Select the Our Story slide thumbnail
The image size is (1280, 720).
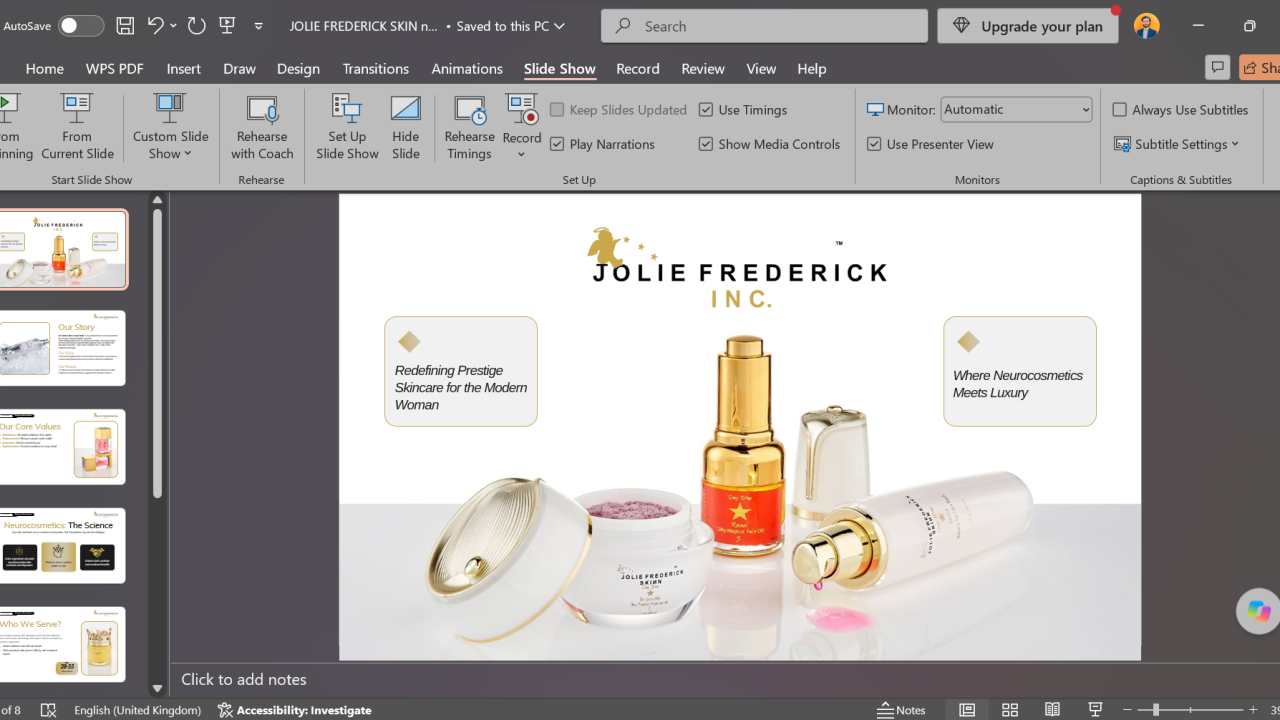[x=64, y=348]
